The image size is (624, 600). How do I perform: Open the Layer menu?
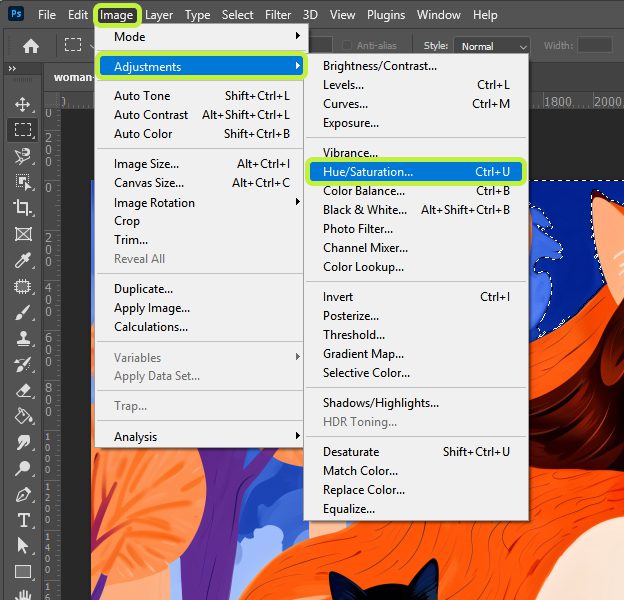(x=159, y=15)
